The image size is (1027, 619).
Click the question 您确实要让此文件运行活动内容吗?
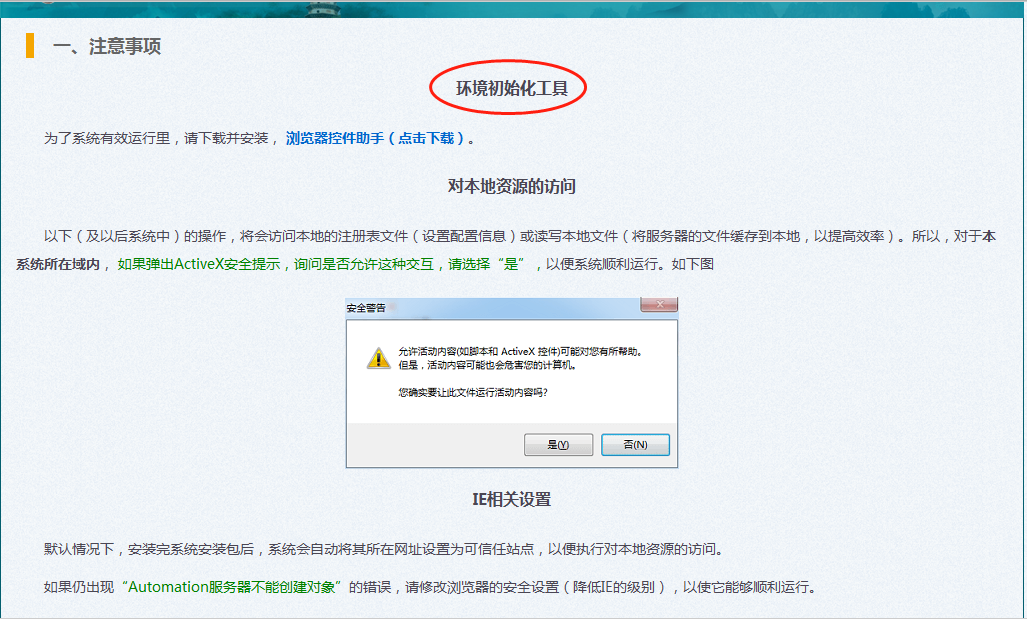coord(472,392)
